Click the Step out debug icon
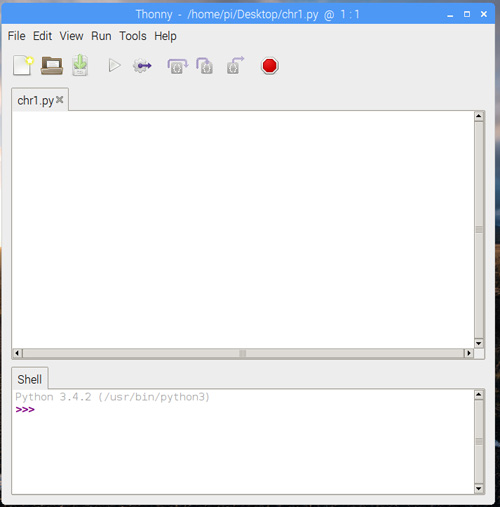This screenshot has width=500, height=507. 235,65
